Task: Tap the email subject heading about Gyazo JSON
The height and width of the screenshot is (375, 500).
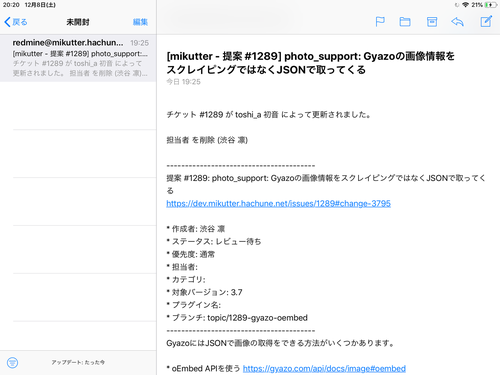Action: 310,63
